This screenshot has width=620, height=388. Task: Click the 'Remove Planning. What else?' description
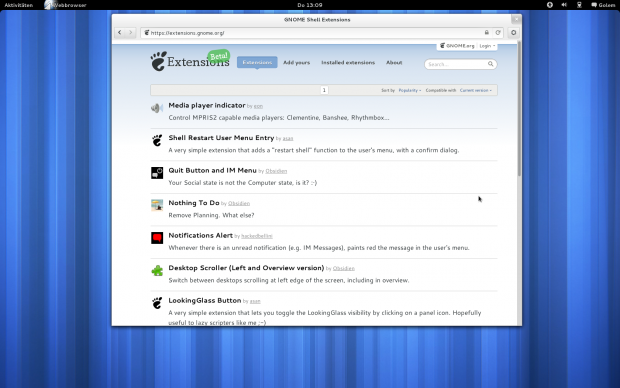coord(211,215)
